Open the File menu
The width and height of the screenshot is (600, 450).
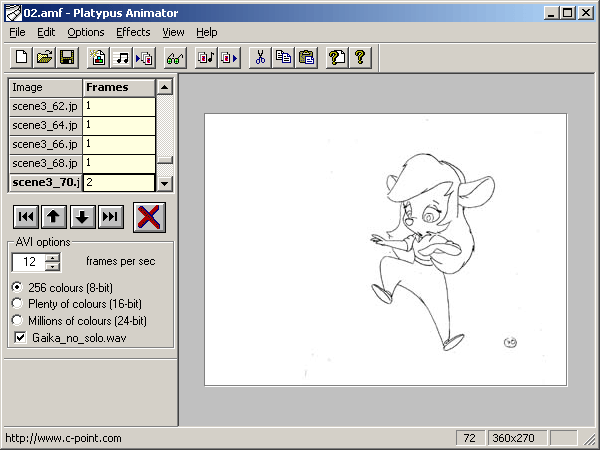coord(17,33)
